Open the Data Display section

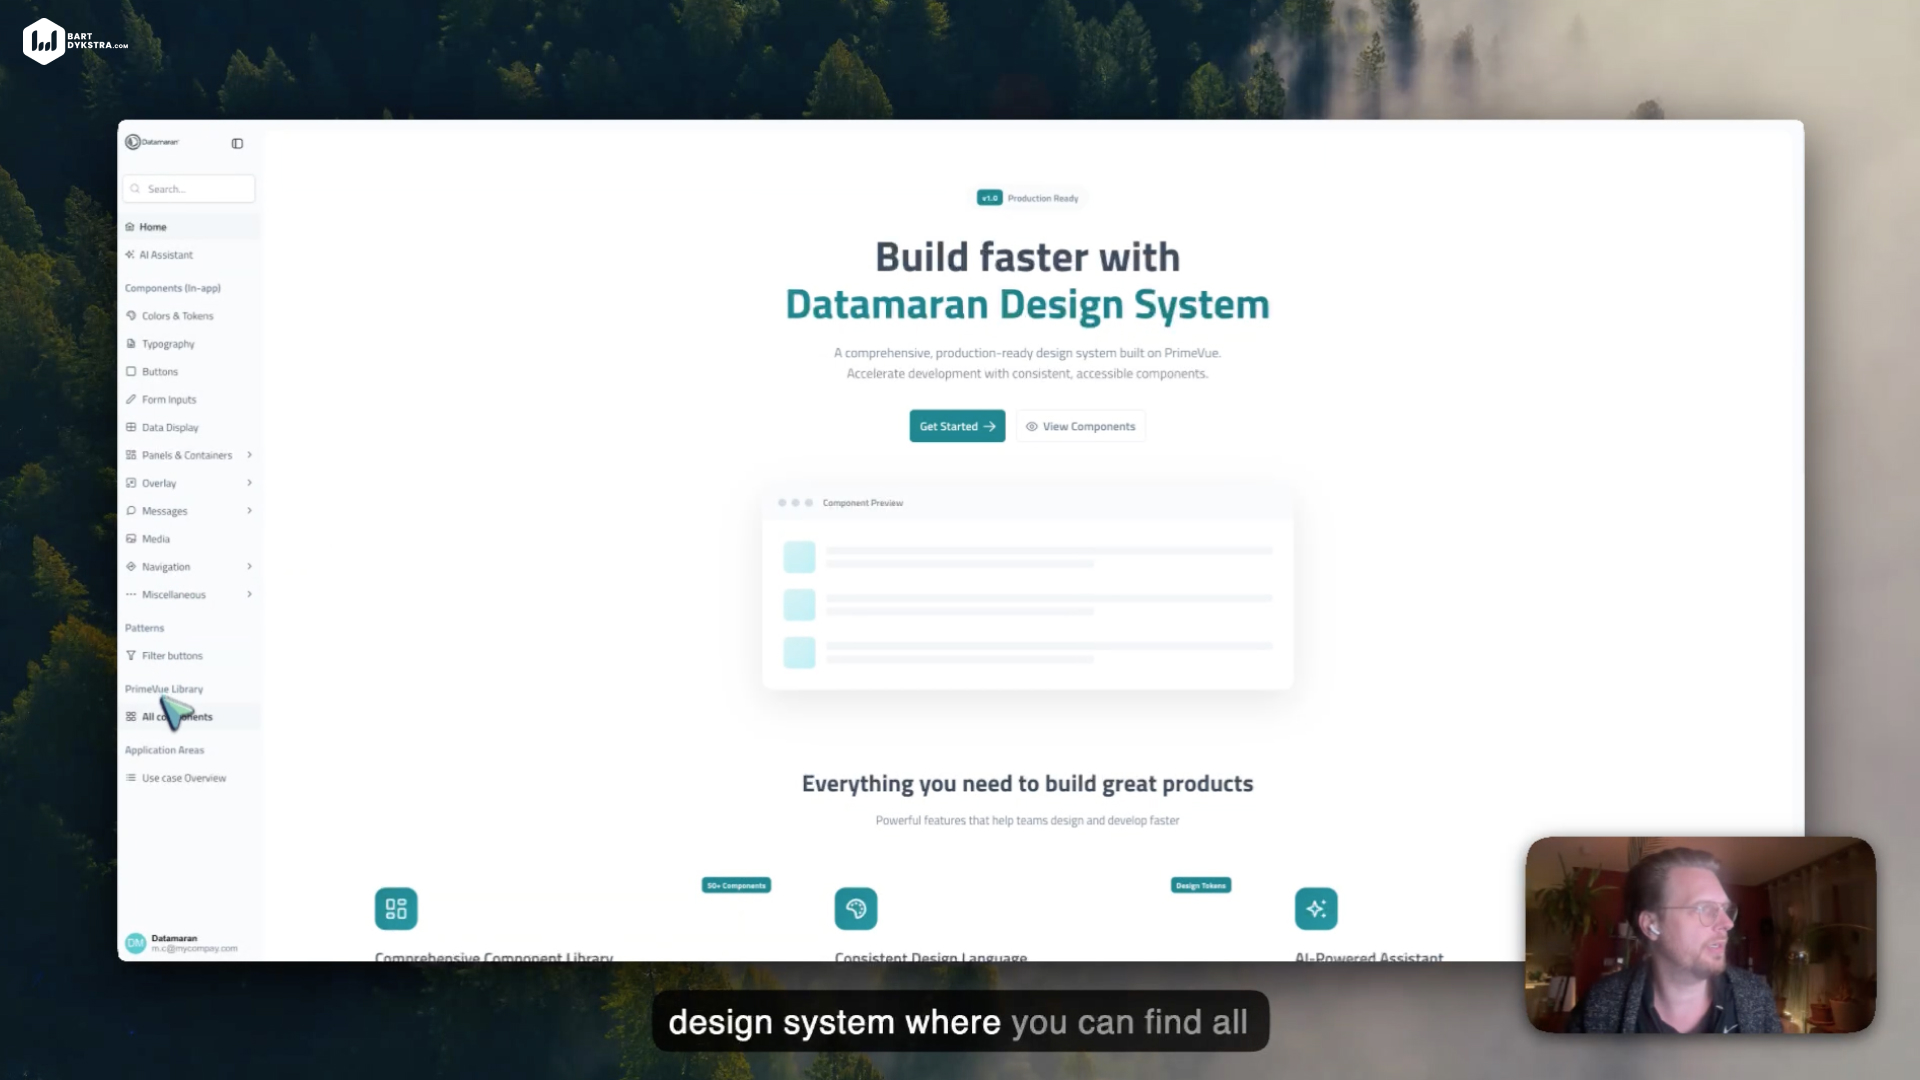[x=169, y=428]
